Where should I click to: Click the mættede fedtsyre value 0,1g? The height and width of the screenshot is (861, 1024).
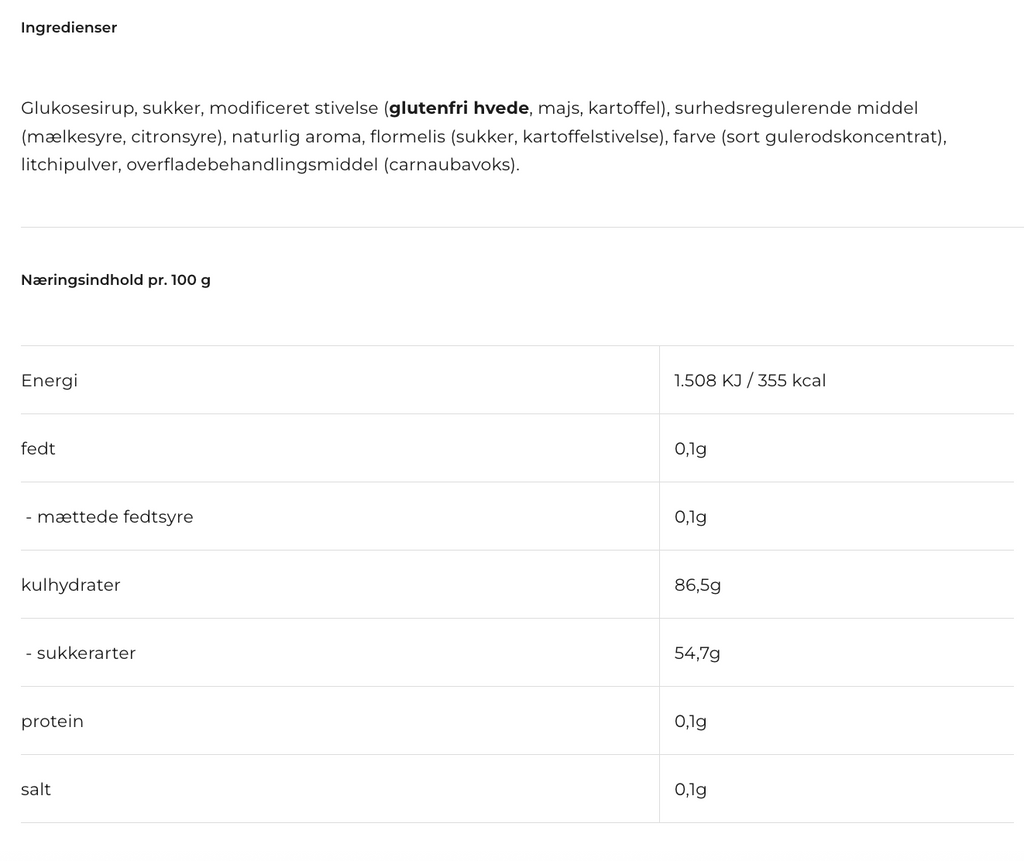point(690,517)
